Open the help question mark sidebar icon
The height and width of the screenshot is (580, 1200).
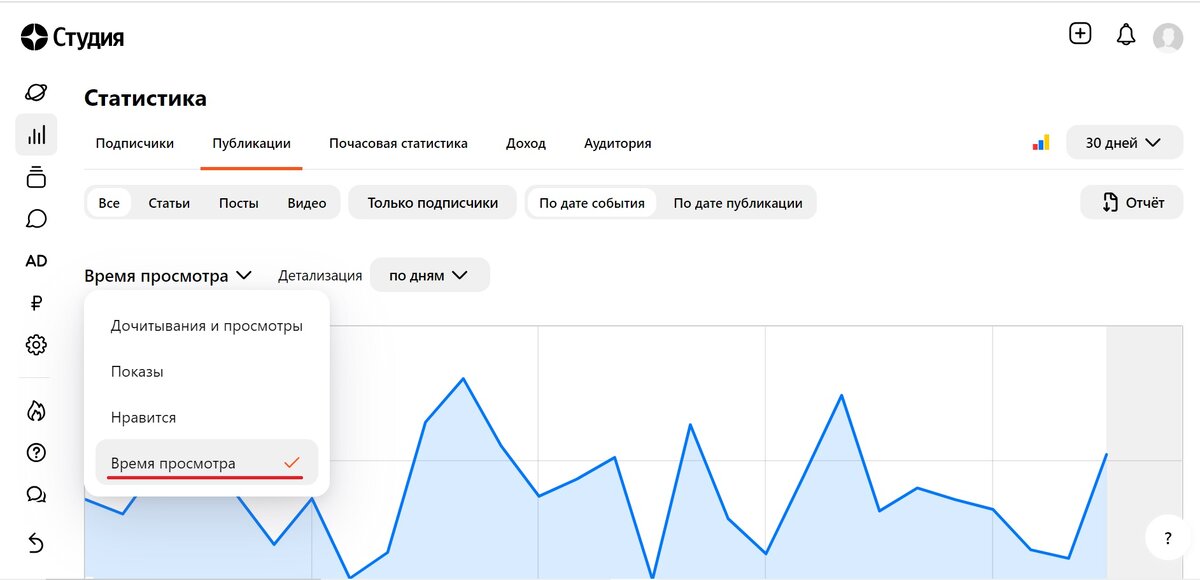coord(36,452)
